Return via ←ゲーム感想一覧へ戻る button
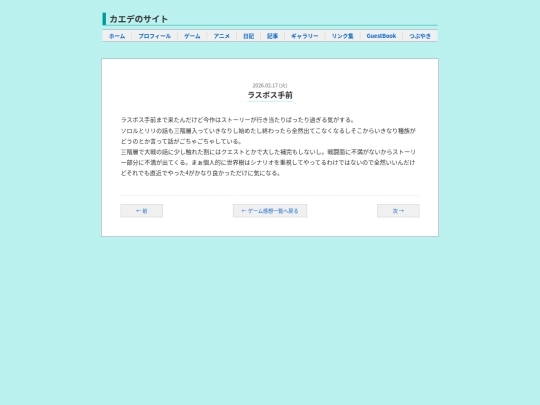Viewport: 540px width, 405px height. pos(270,211)
